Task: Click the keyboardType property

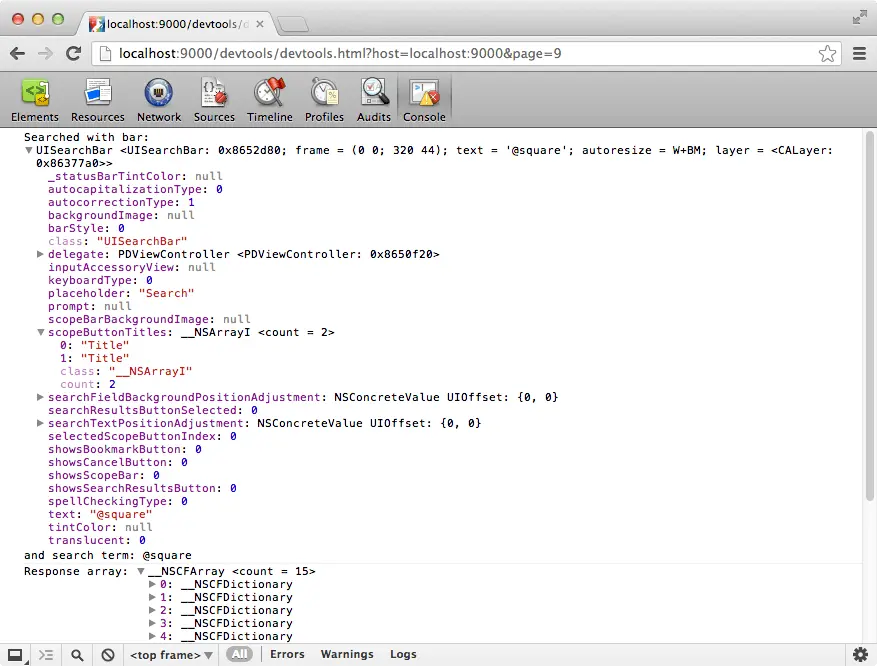Action: coord(100,280)
